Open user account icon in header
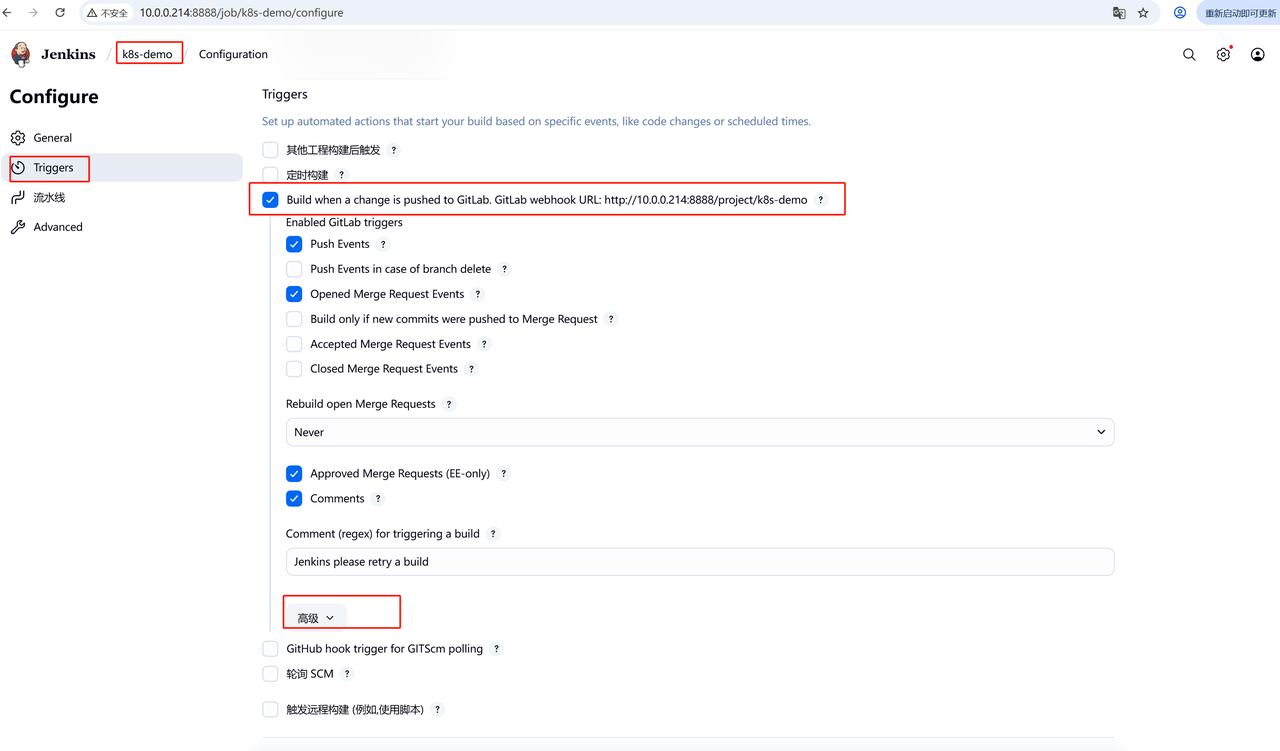Screen dimensions: 1280x751 coord(1257,55)
